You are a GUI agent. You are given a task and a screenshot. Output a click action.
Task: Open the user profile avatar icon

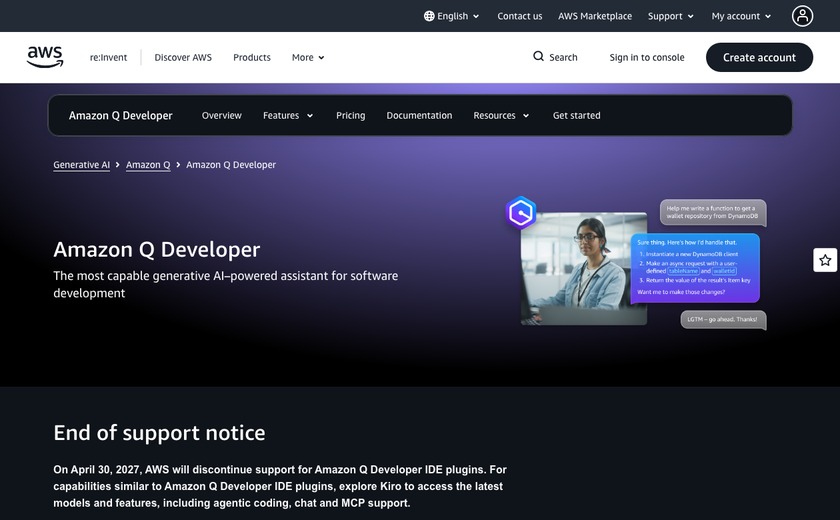[x=802, y=16]
